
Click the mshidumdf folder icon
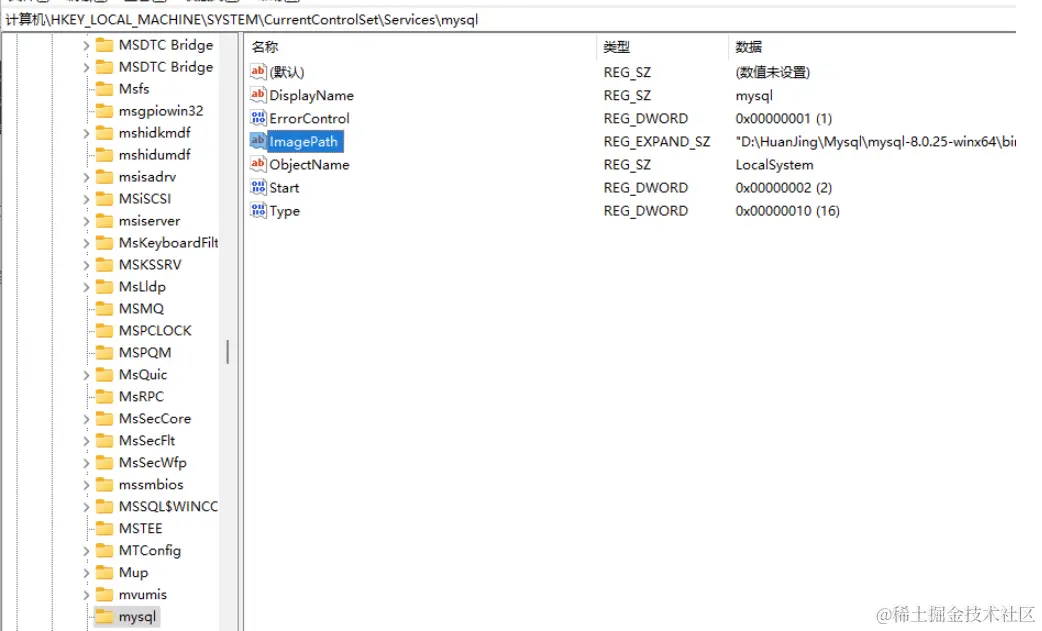point(104,154)
